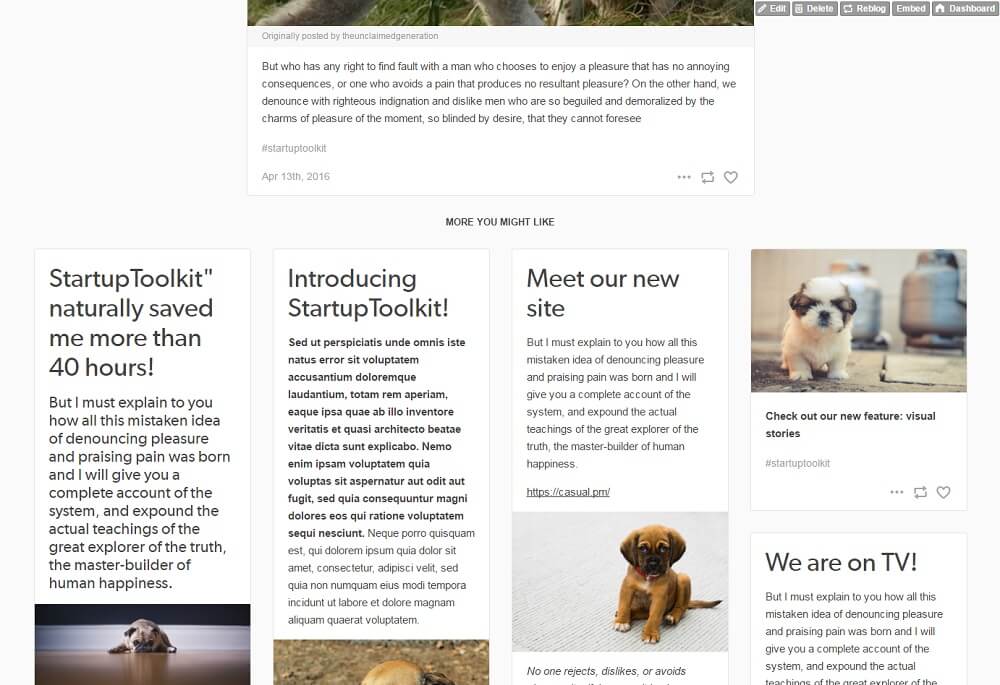1000x685 pixels.
Task: Select #startuptoolkit tag on visual stories card
Action: 797,463
